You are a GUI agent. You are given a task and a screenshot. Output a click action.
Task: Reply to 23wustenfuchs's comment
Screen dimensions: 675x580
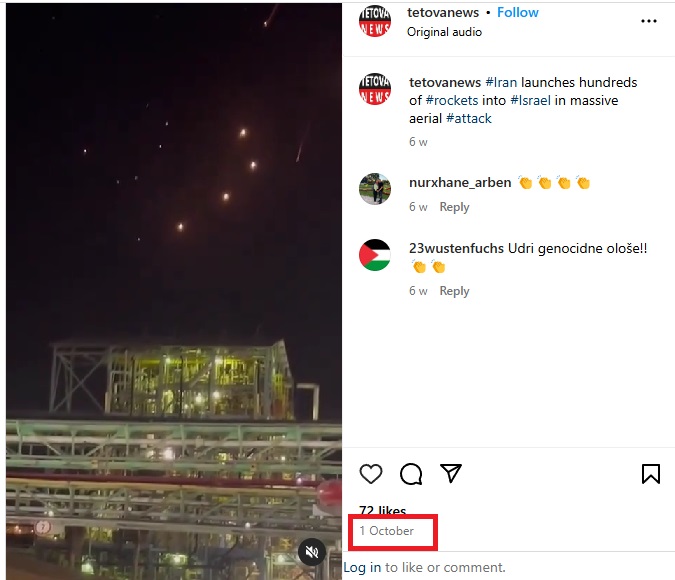pyautogui.click(x=454, y=291)
